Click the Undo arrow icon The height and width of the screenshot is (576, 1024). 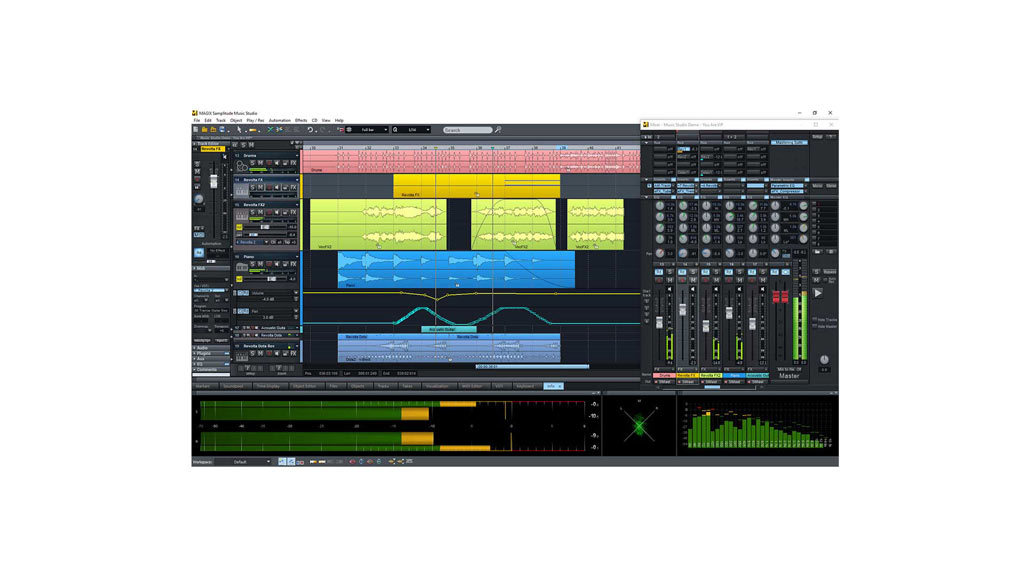pos(310,130)
